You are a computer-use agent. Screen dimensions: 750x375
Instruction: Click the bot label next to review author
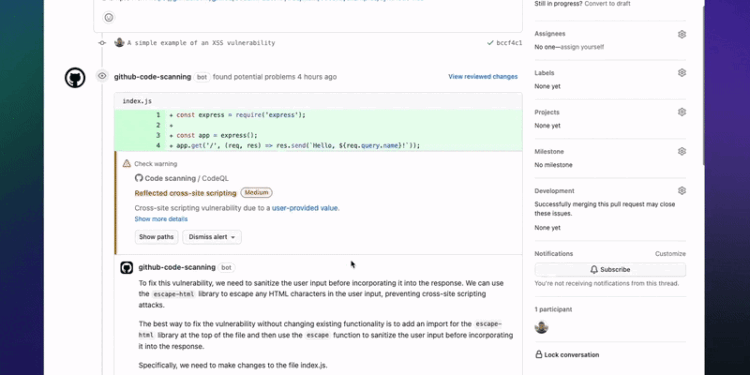[202, 77]
